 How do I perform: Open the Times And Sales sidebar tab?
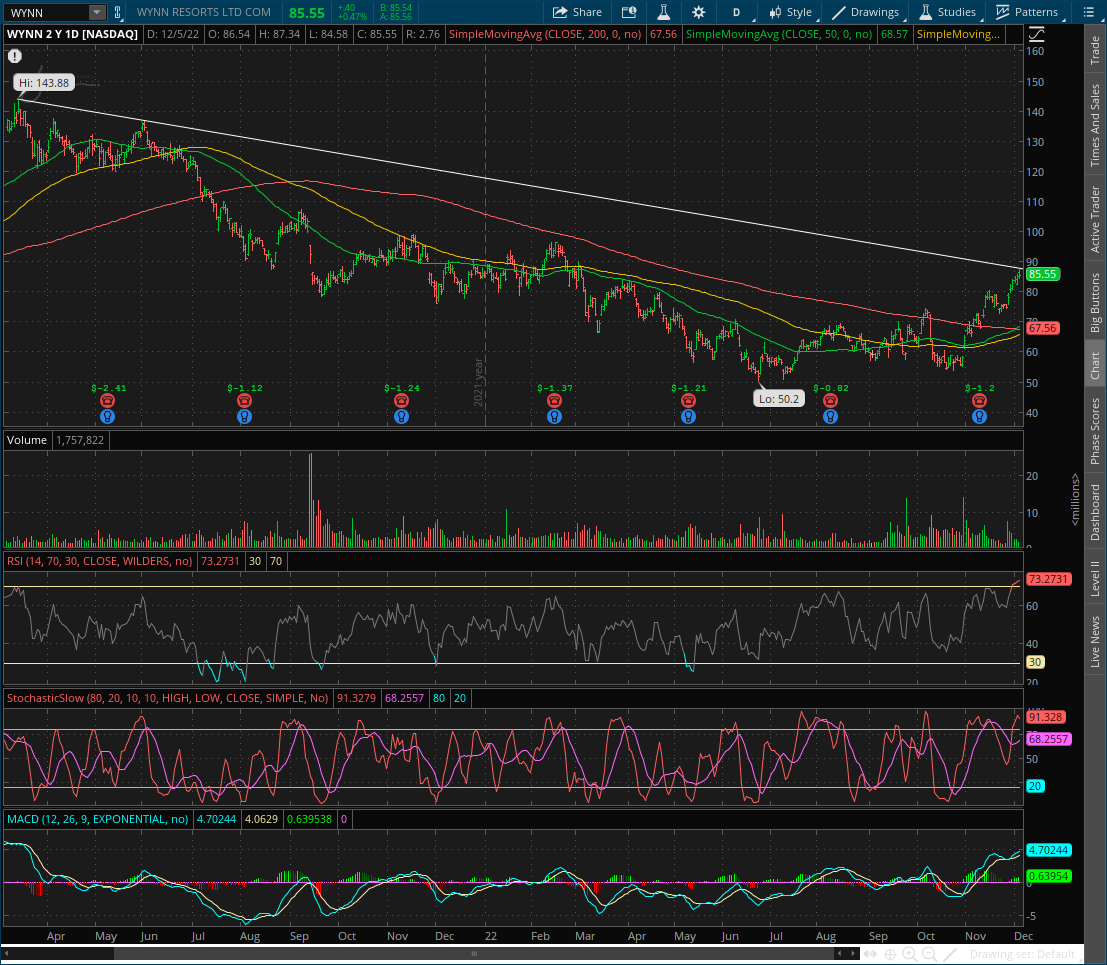(x=1095, y=125)
